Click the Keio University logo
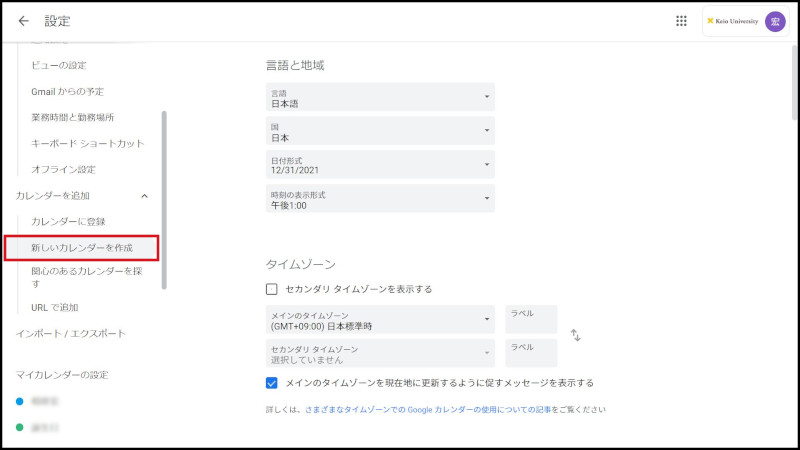The height and width of the screenshot is (450, 800). [732, 21]
